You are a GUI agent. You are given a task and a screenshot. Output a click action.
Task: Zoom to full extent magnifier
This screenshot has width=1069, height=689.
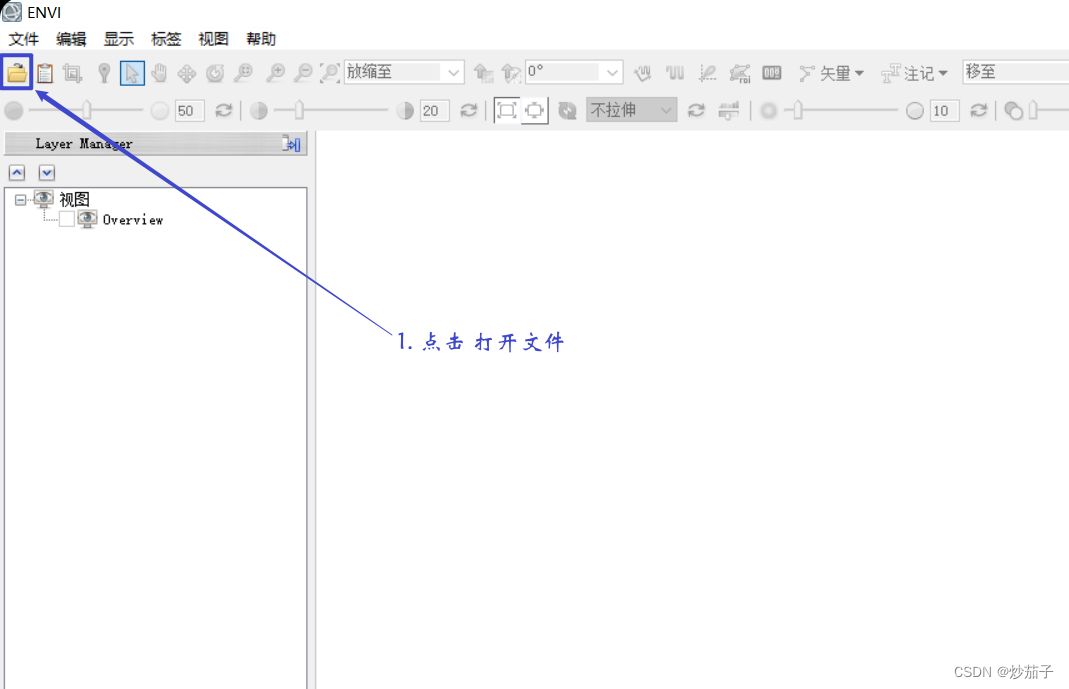pos(330,72)
